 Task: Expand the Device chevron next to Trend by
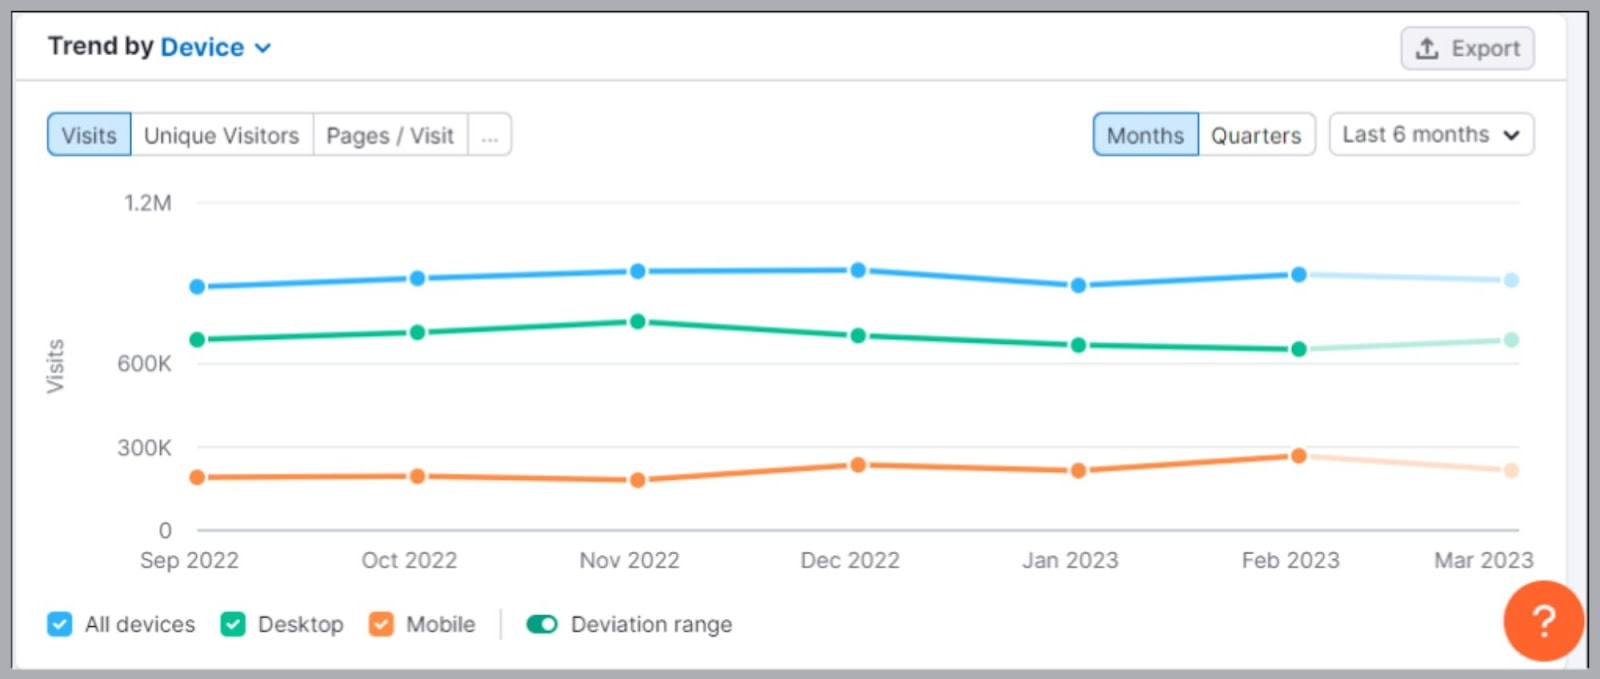(263, 48)
